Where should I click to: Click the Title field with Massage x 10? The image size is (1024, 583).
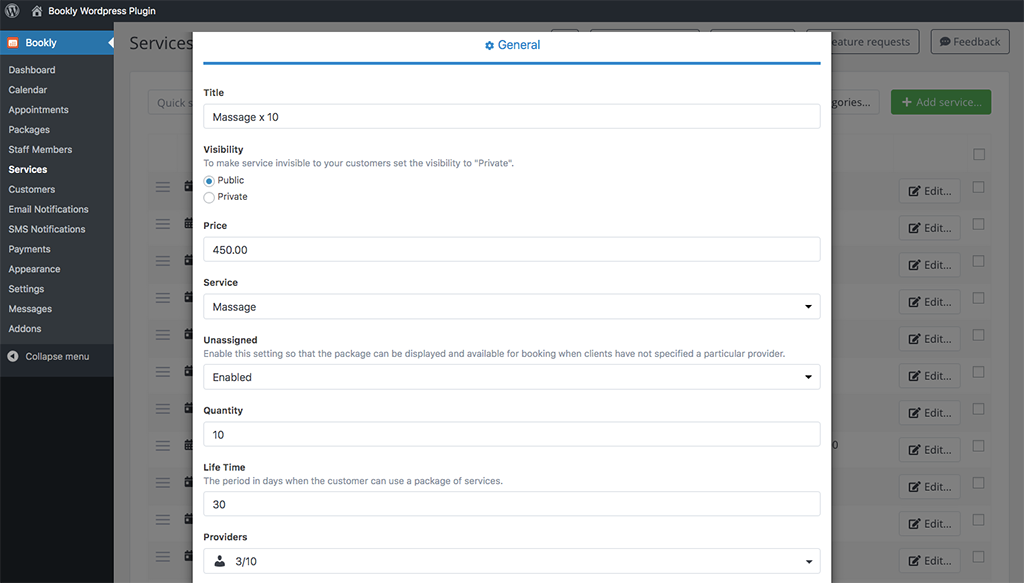(511, 117)
